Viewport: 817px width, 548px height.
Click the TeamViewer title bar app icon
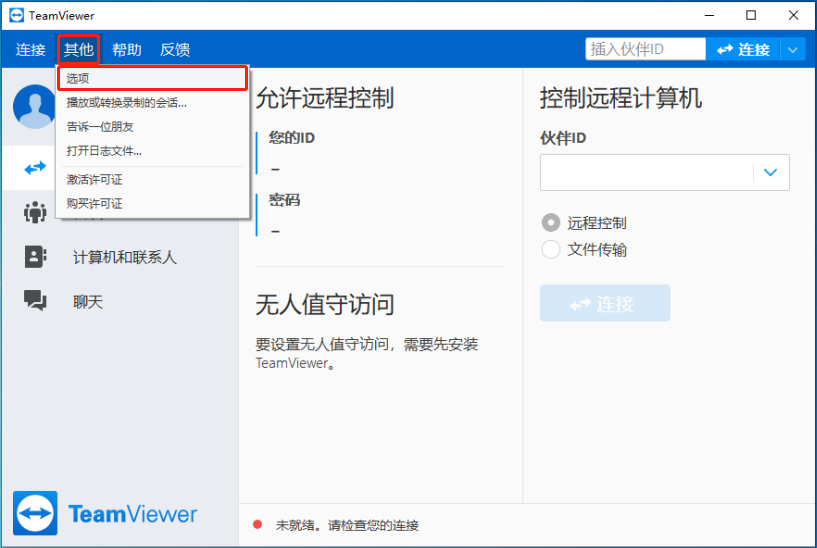point(16,15)
